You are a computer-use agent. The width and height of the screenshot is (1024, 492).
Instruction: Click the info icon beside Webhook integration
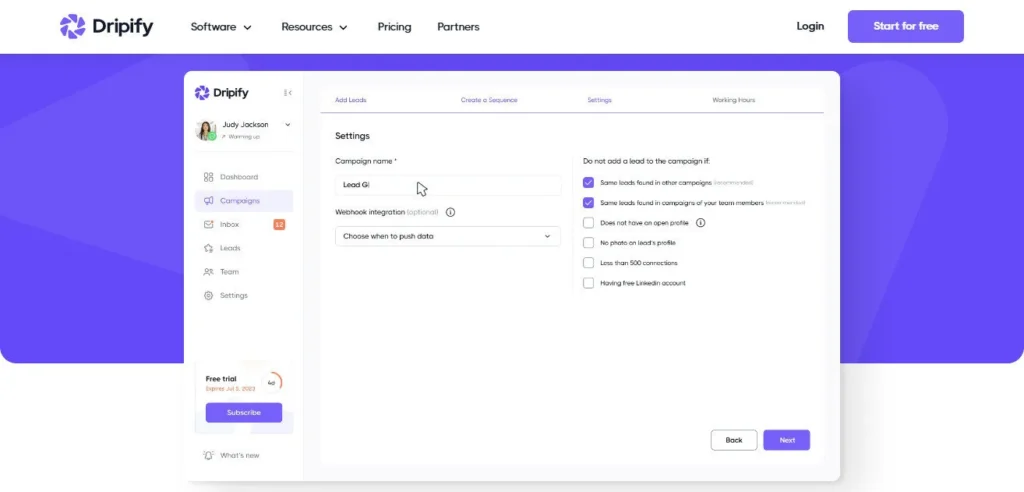451,212
